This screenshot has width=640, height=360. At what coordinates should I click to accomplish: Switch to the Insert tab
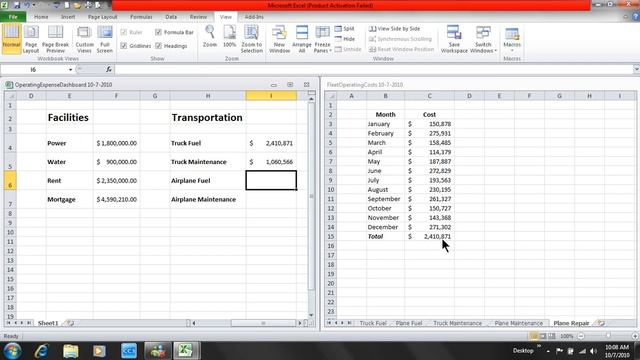point(68,17)
